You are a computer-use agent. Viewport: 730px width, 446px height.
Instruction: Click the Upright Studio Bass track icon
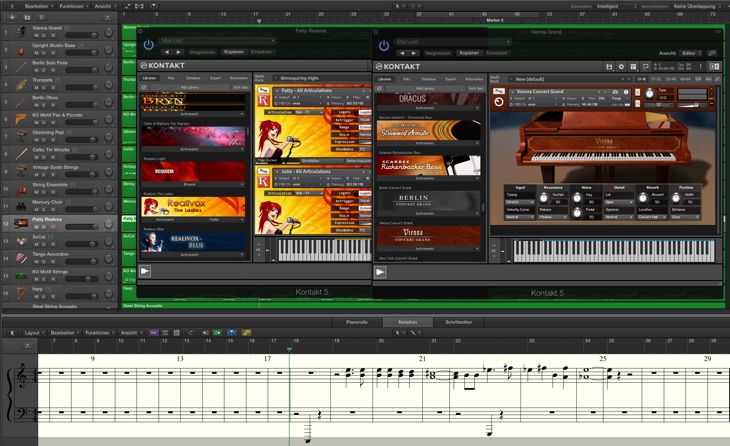21,49
